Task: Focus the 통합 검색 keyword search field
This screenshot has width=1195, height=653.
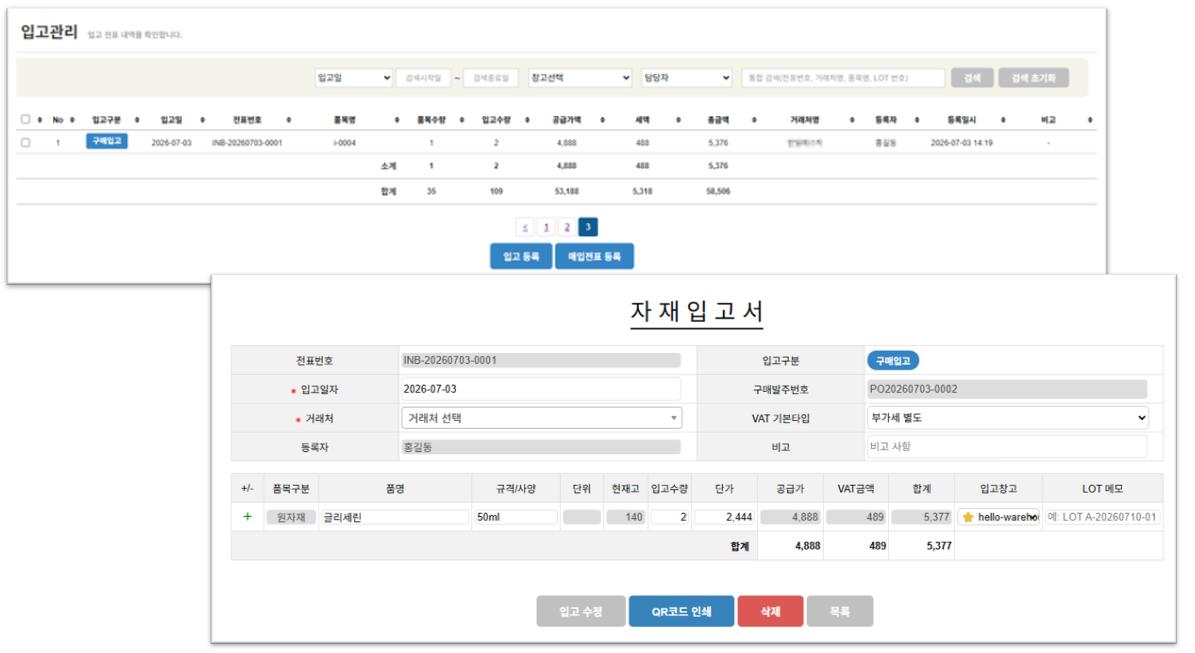Action: (x=843, y=78)
